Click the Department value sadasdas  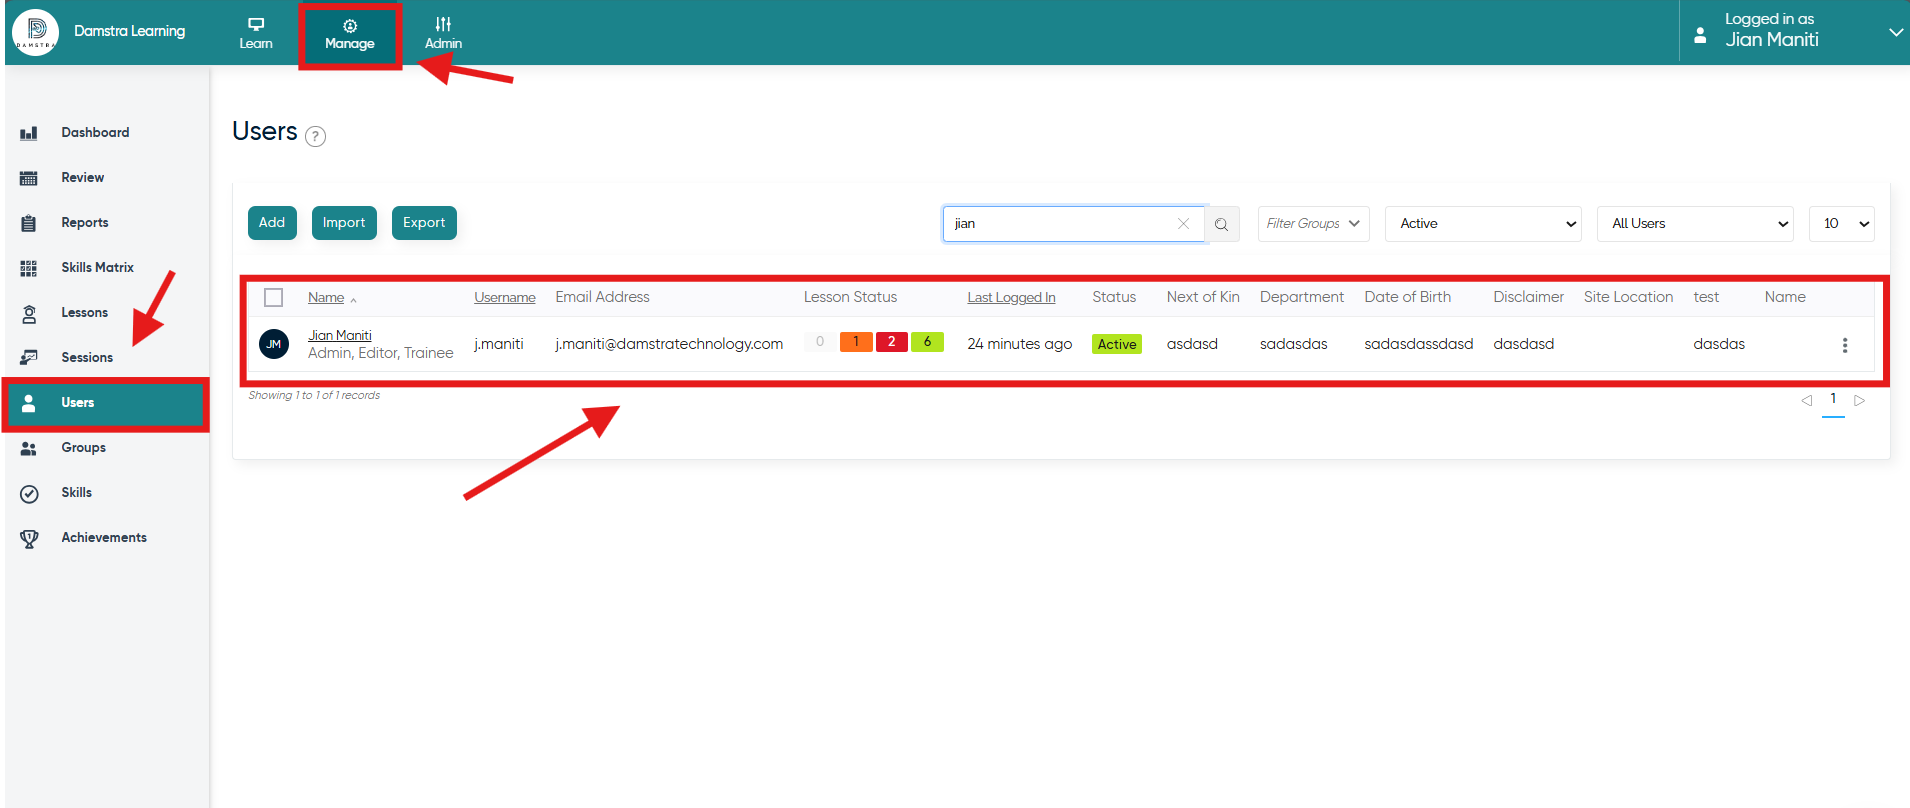tap(1294, 344)
